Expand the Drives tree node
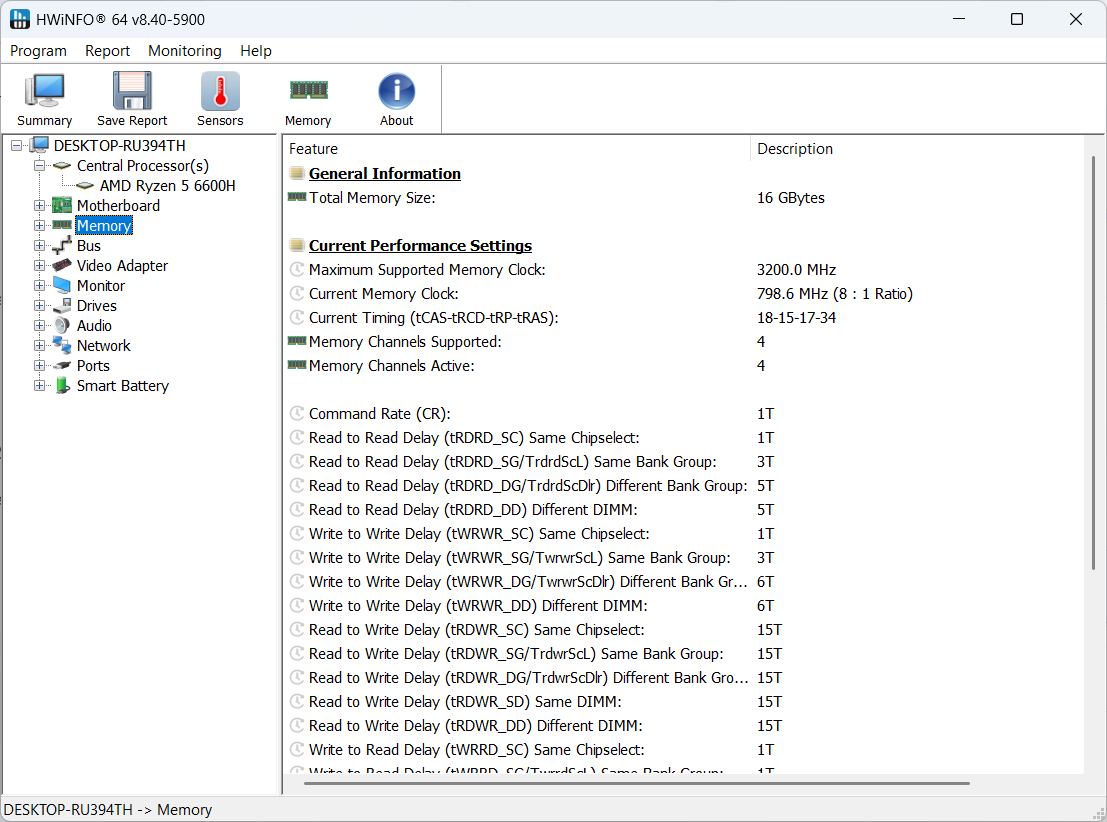The image size is (1107, 822). point(40,306)
